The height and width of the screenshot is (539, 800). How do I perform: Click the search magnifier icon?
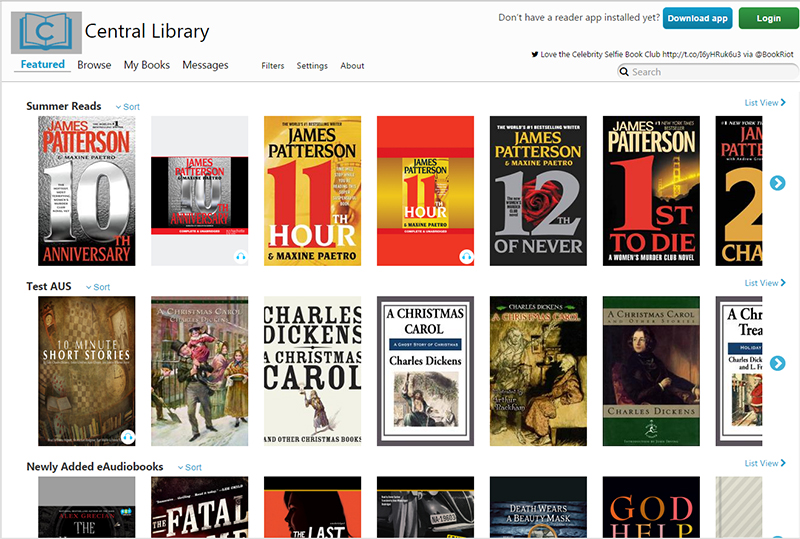point(623,72)
